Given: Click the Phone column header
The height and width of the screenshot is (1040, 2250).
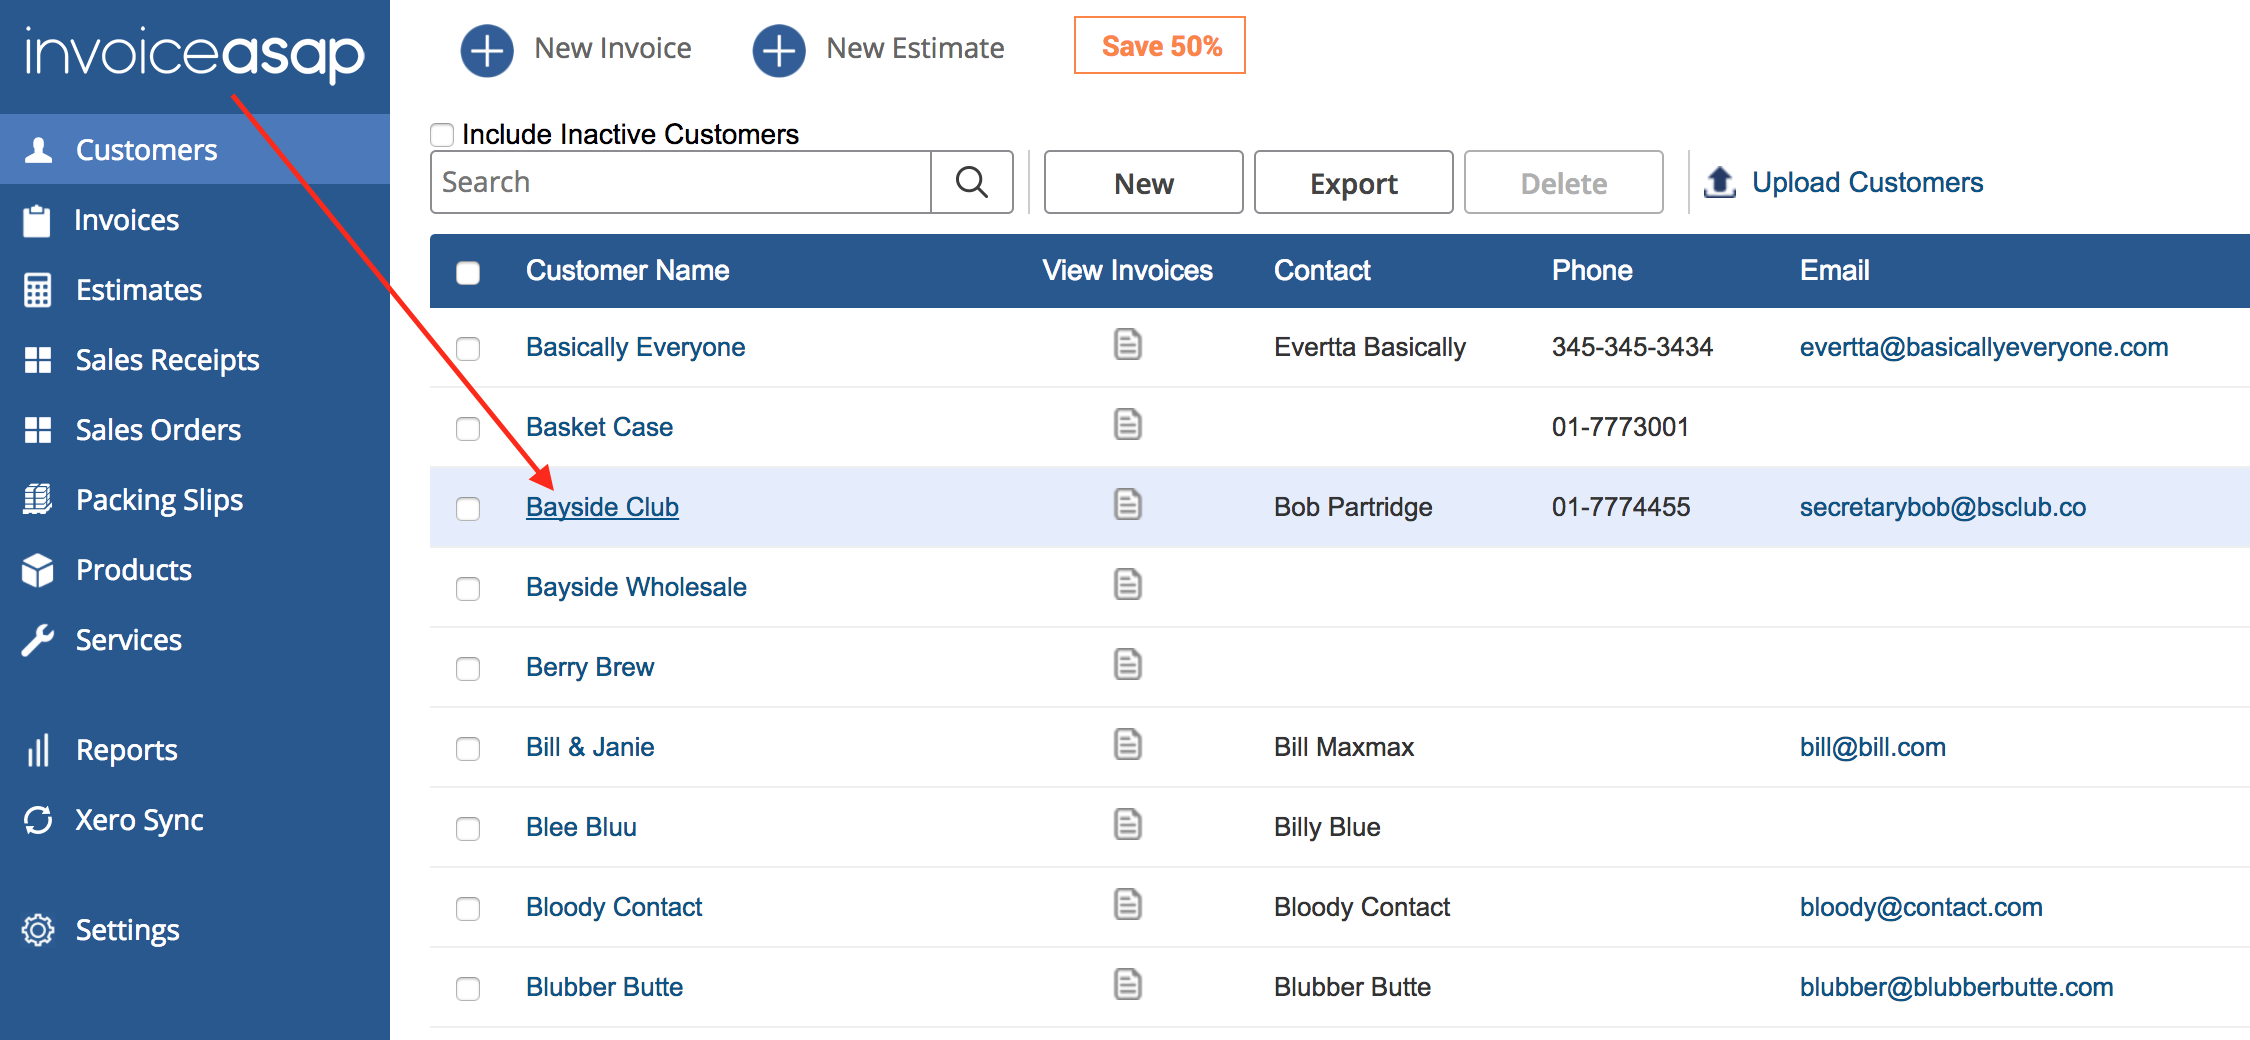Looking at the screenshot, I should click(1592, 270).
